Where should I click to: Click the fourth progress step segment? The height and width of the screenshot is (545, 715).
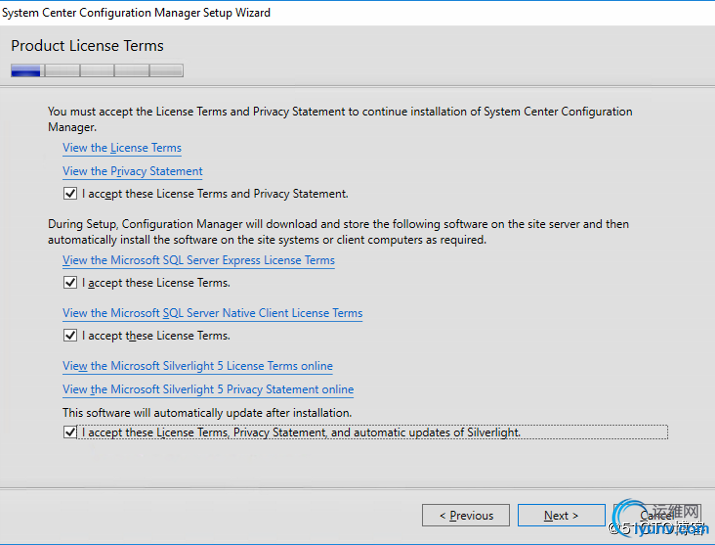[x=131, y=71]
